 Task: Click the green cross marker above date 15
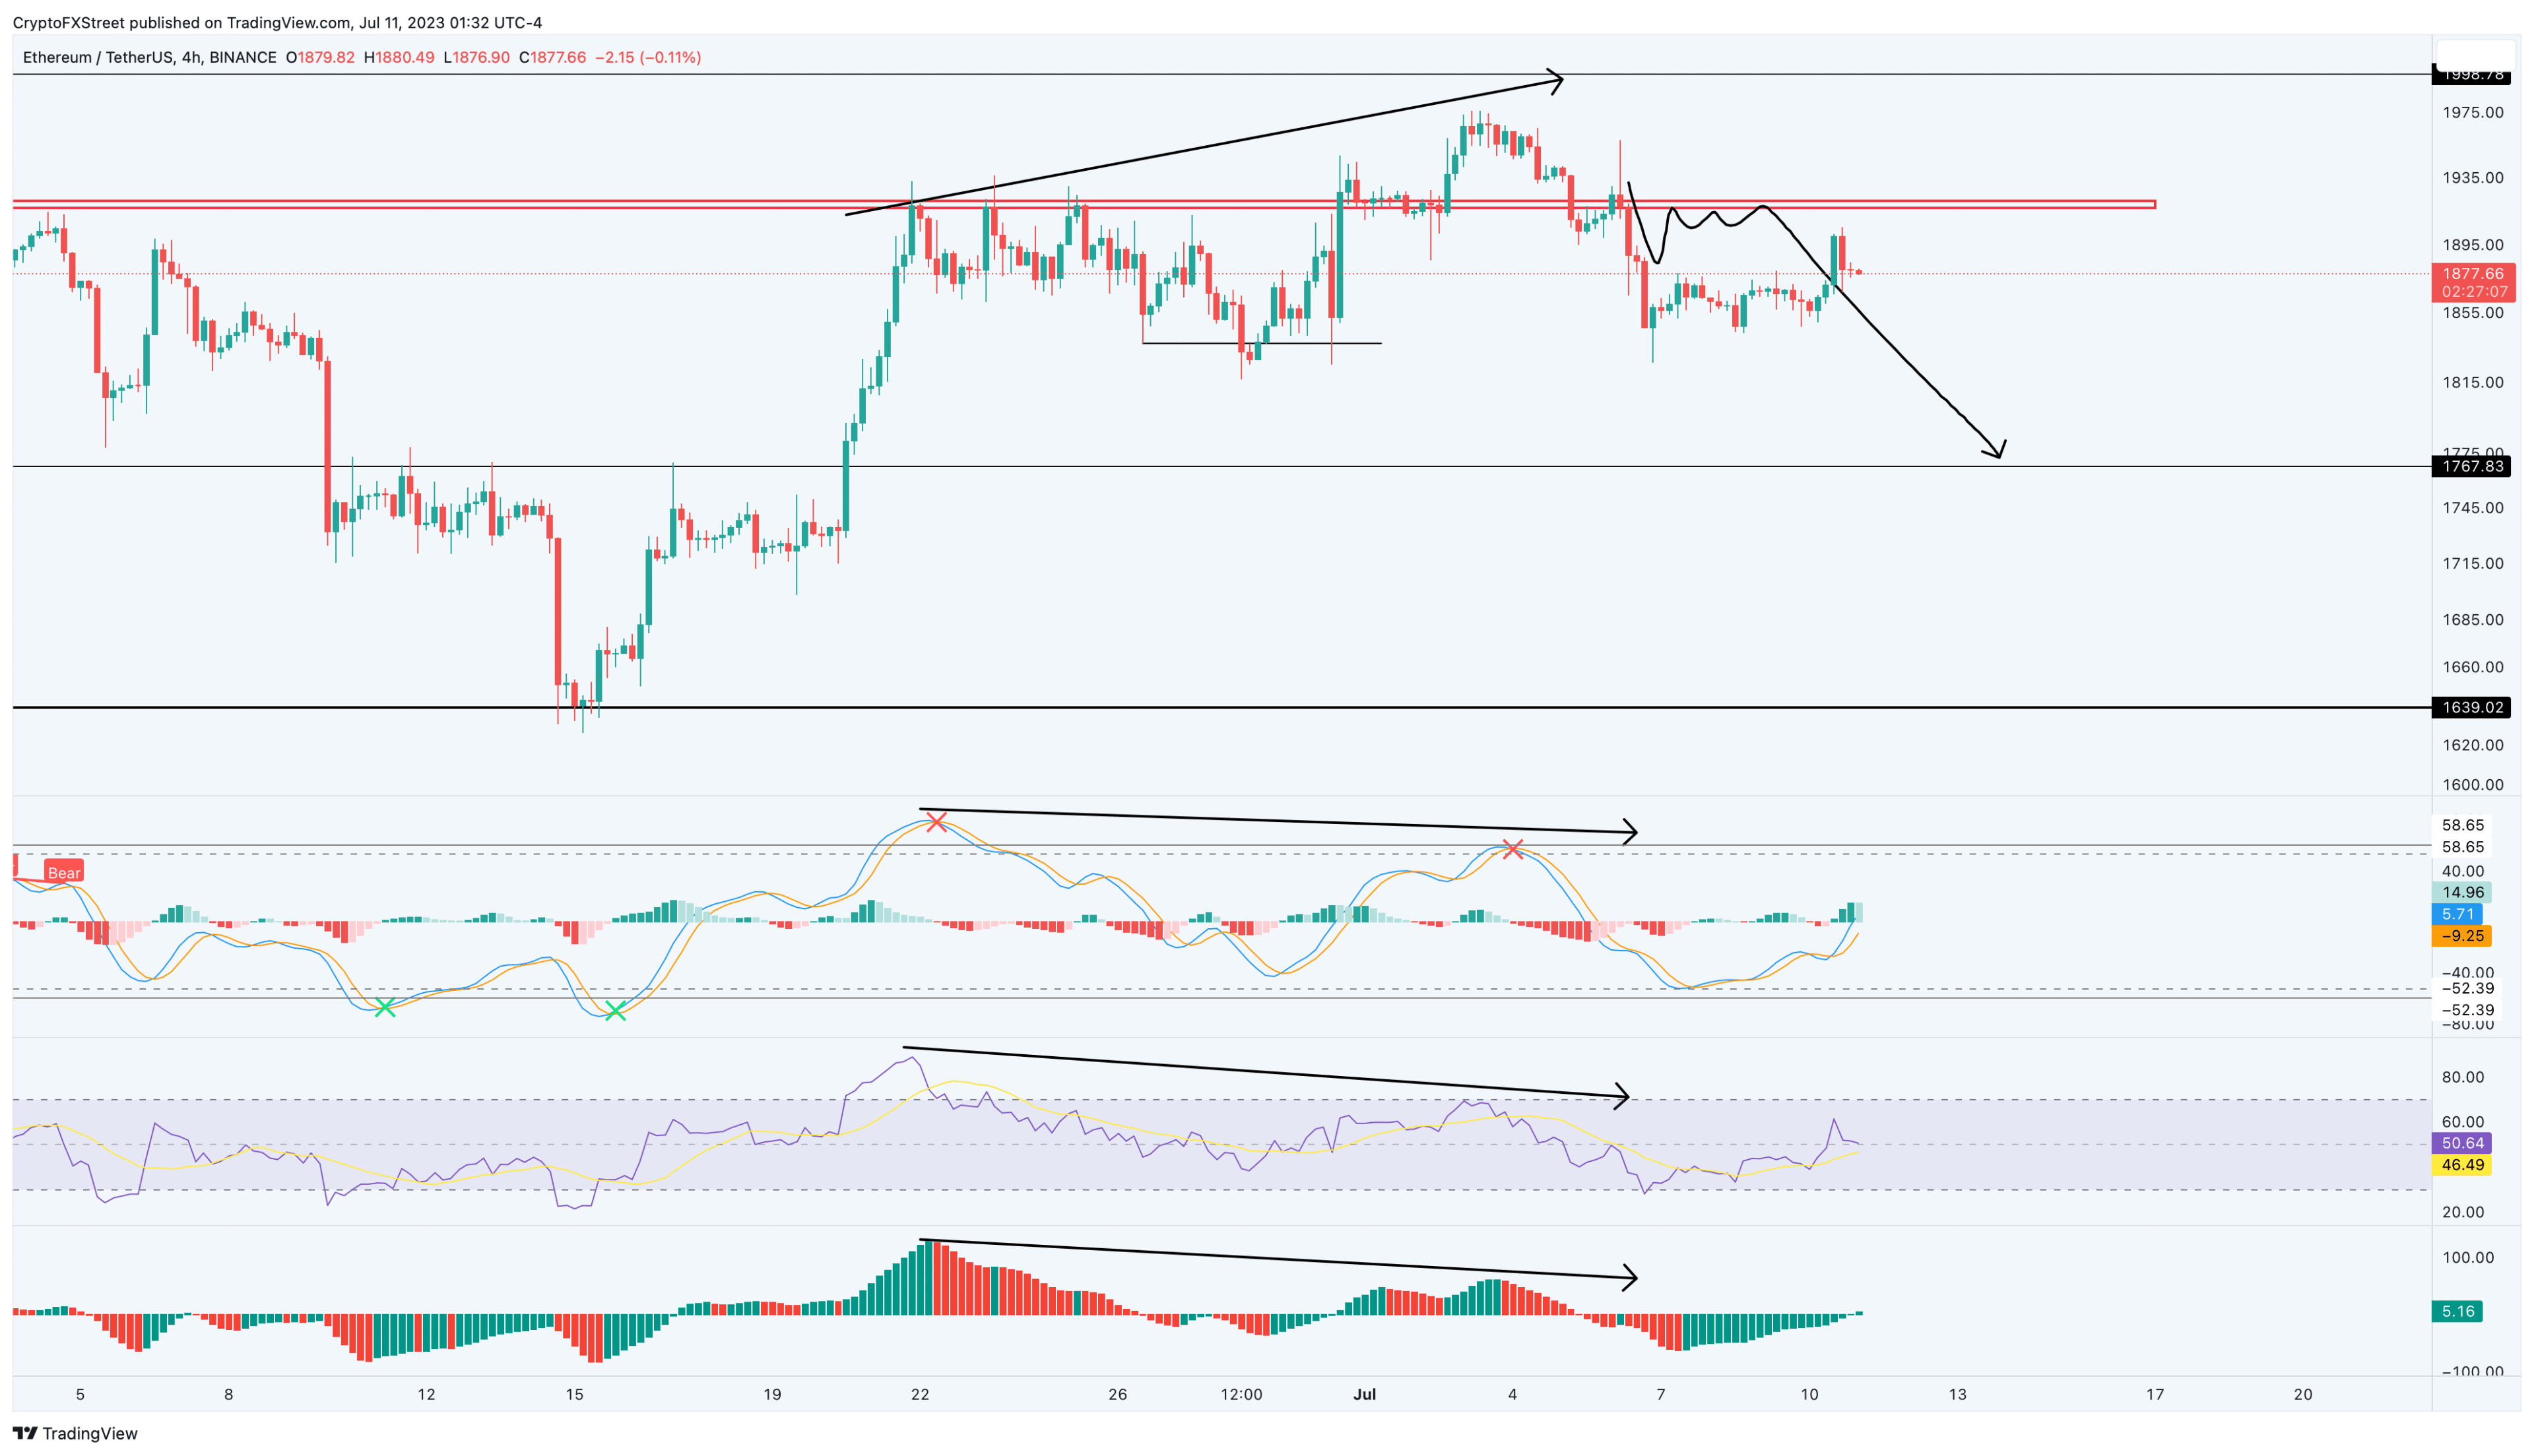click(615, 1011)
